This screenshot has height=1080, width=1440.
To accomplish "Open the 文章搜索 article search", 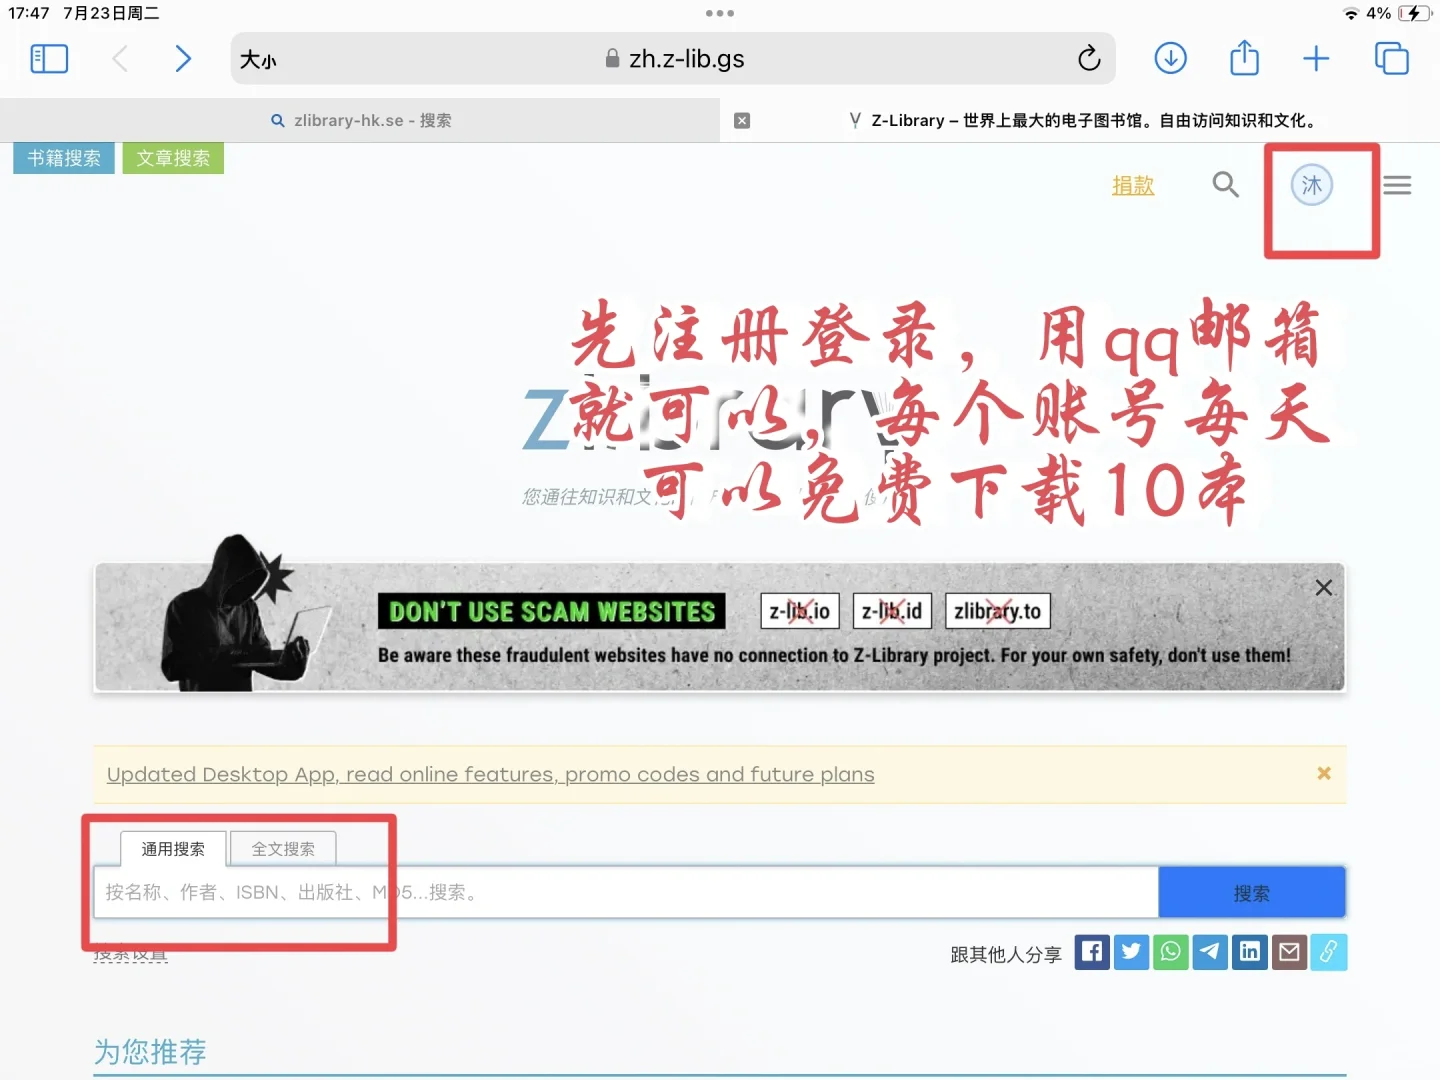I will pyautogui.click(x=173, y=158).
